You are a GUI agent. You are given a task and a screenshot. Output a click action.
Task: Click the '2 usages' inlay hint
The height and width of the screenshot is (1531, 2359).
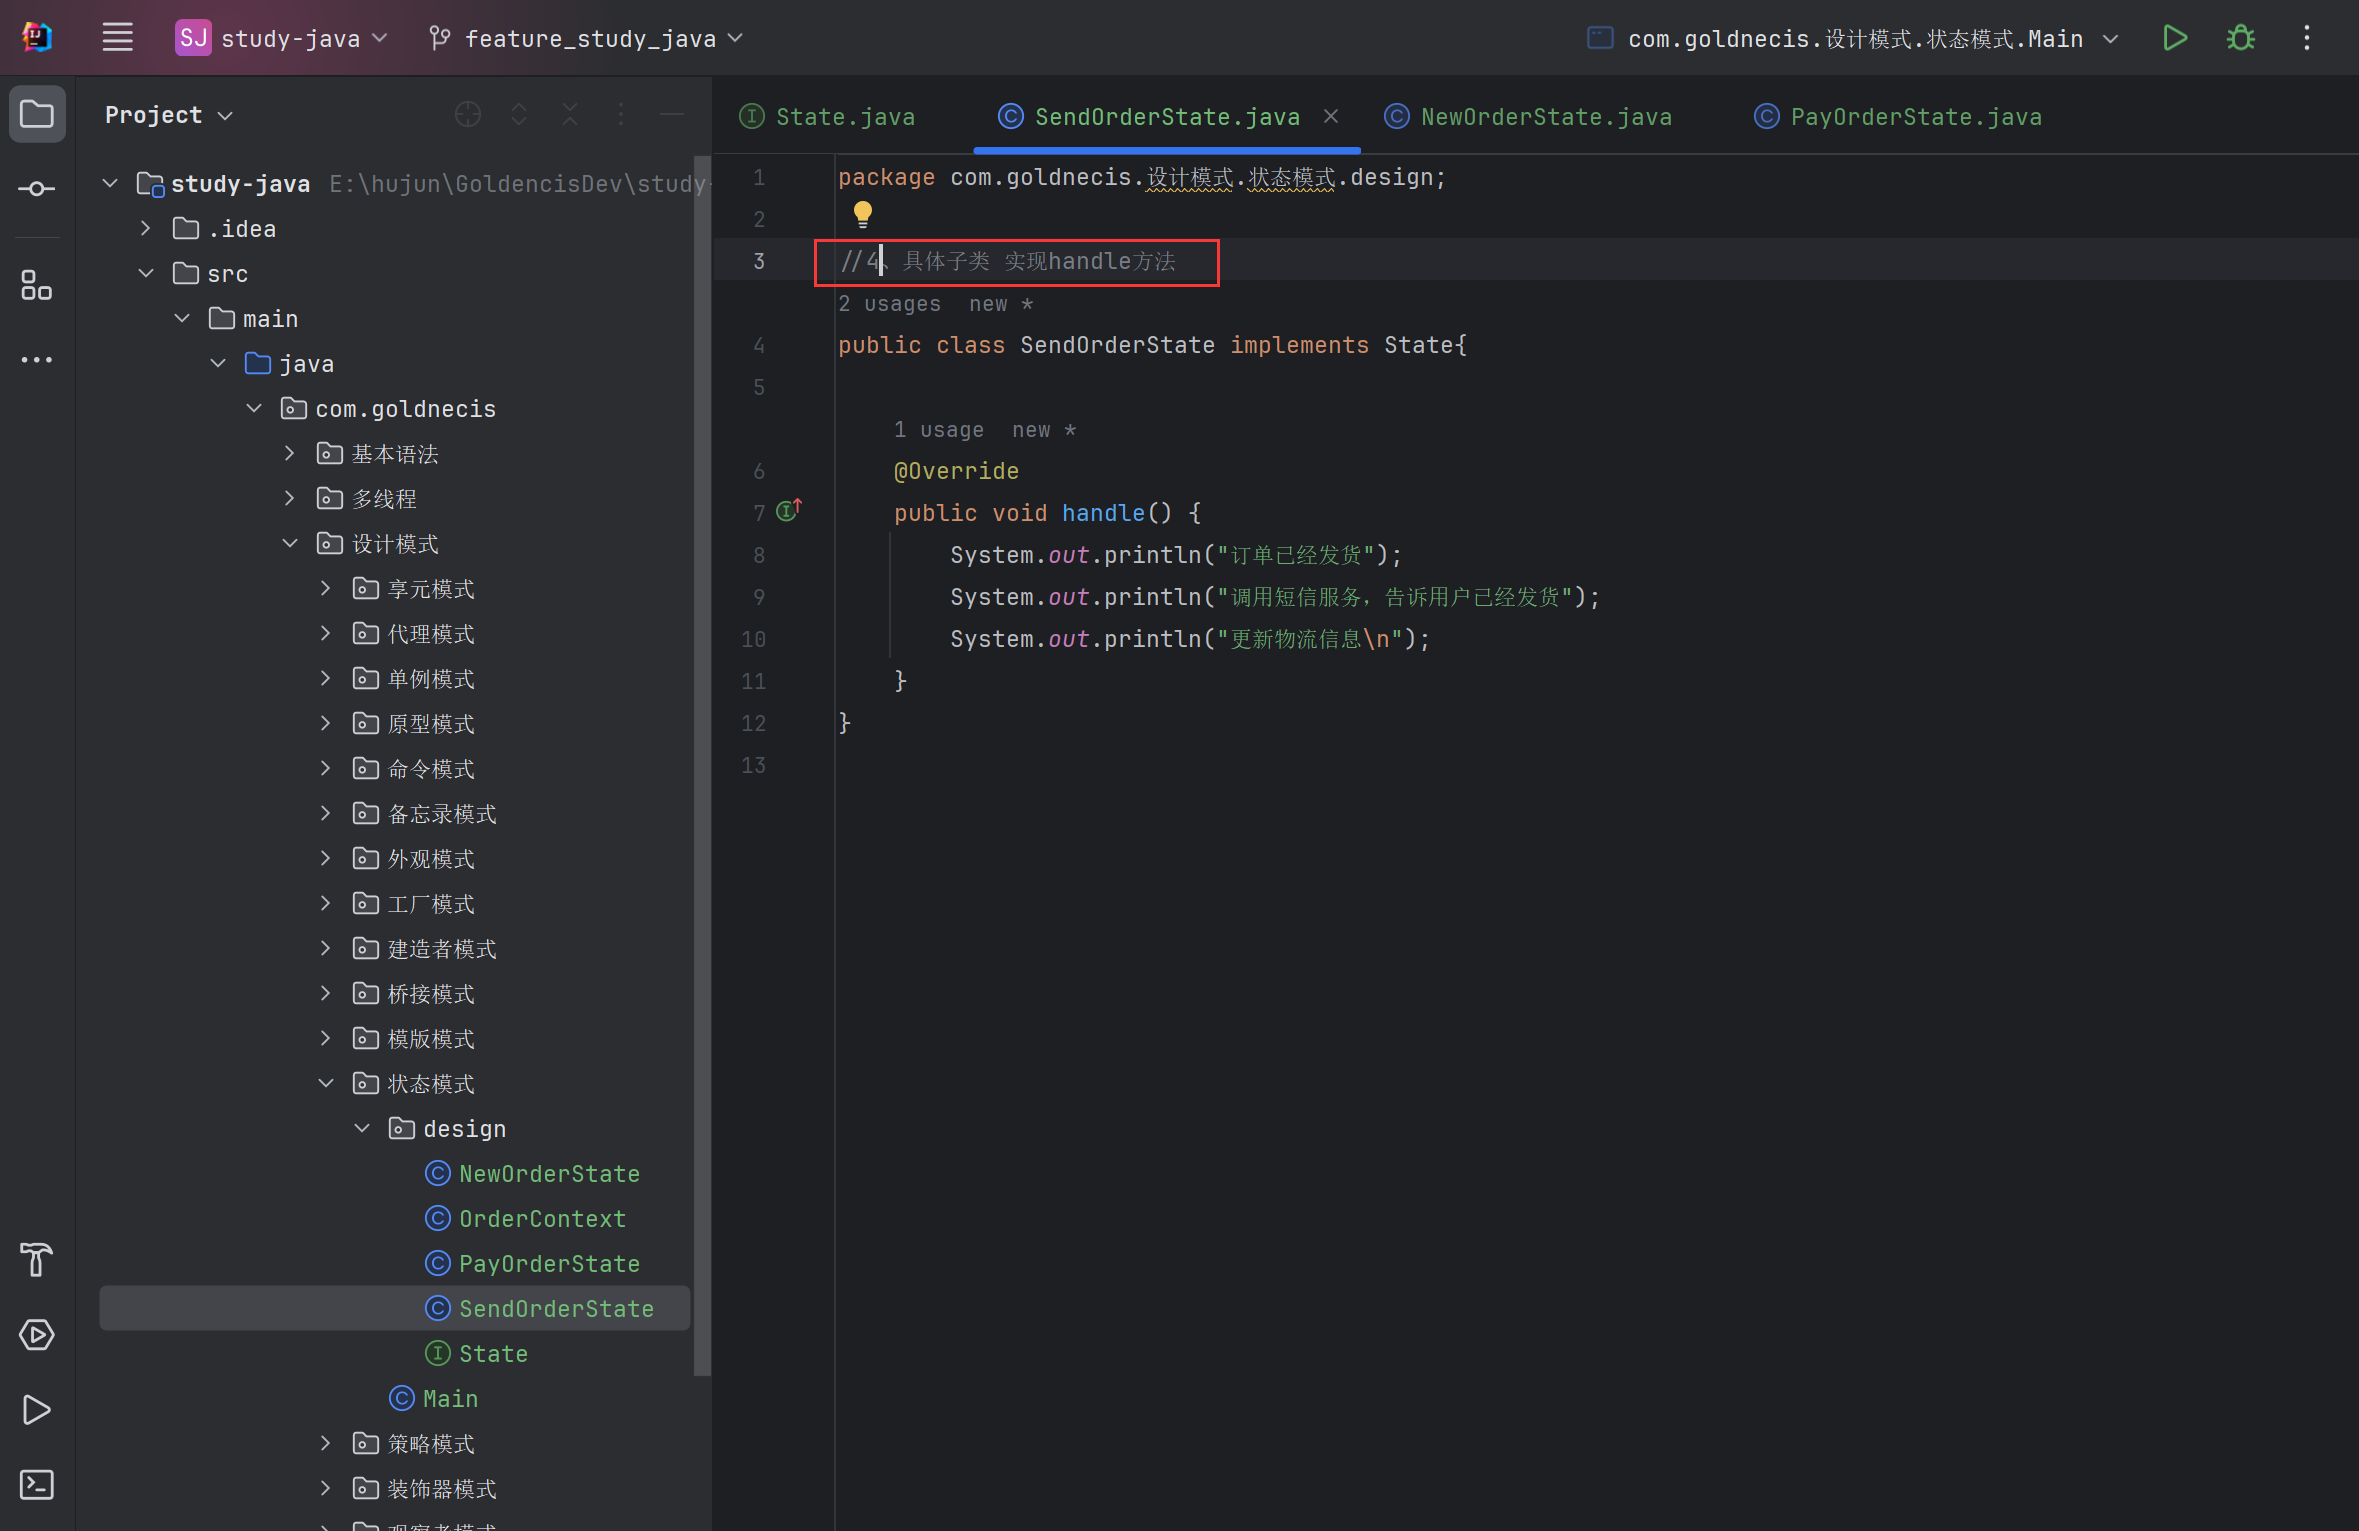[889, 304]
